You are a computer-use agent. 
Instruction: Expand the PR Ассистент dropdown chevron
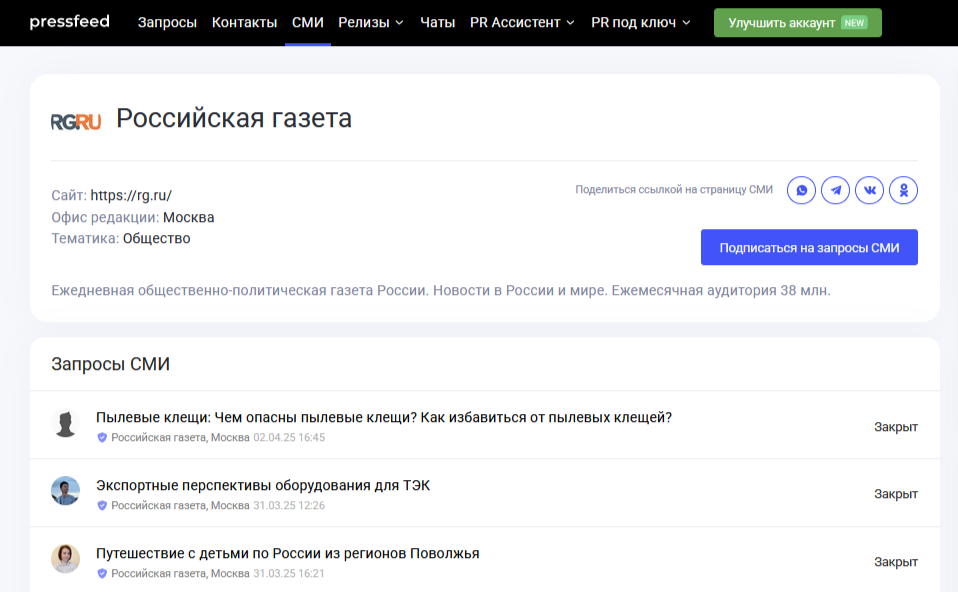coord(571,23)
